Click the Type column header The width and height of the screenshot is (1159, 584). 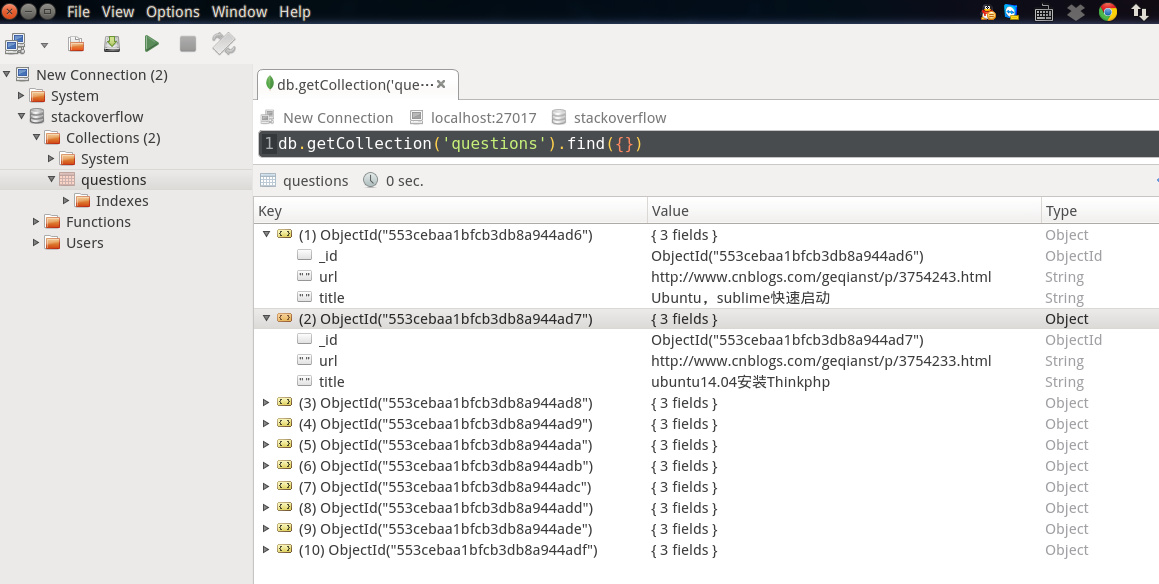point(1100,211)
